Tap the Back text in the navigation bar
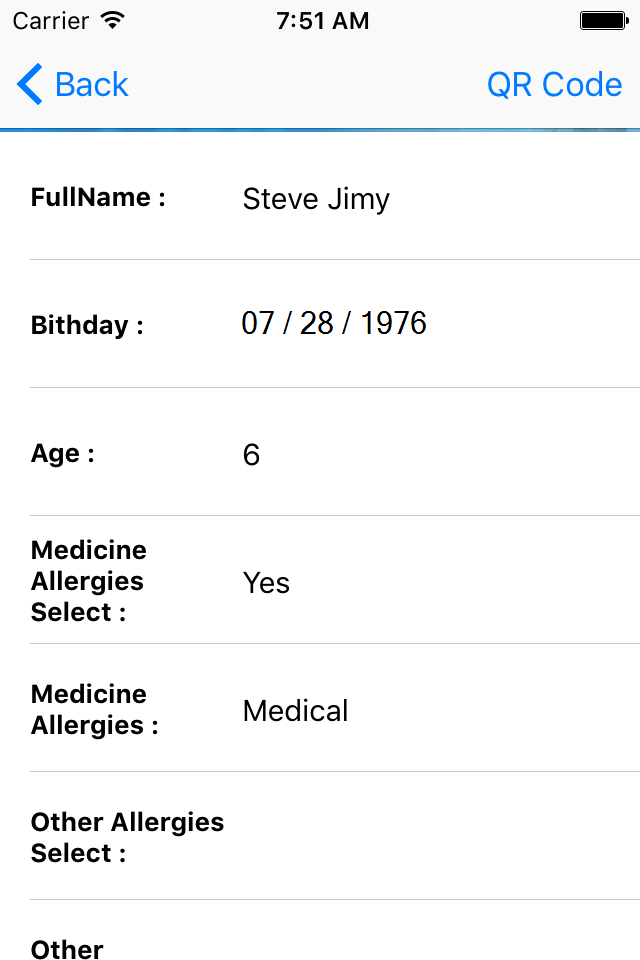The image size is (640, 960). click(92, 85)
